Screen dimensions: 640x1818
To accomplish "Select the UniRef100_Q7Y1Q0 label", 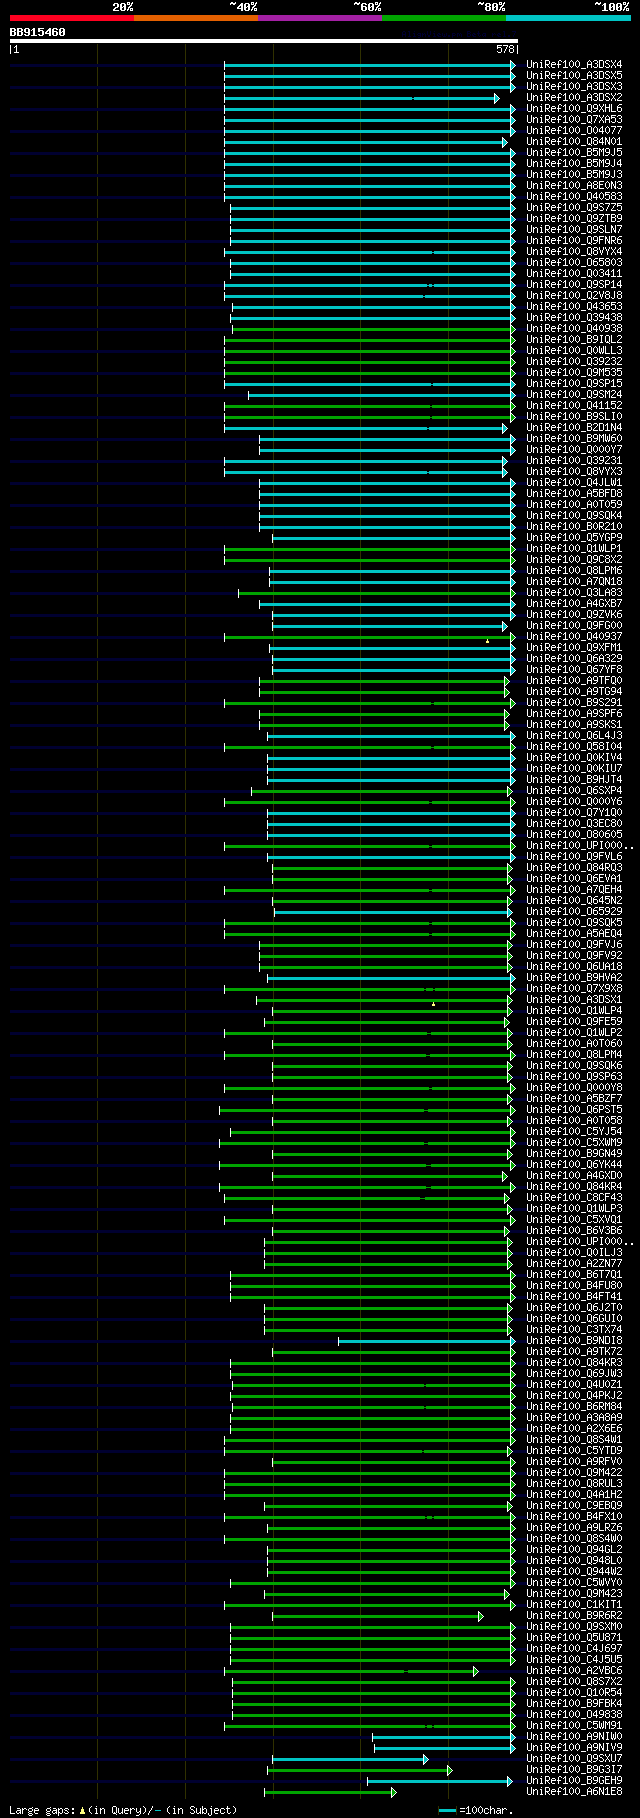I will coord(574,813).
